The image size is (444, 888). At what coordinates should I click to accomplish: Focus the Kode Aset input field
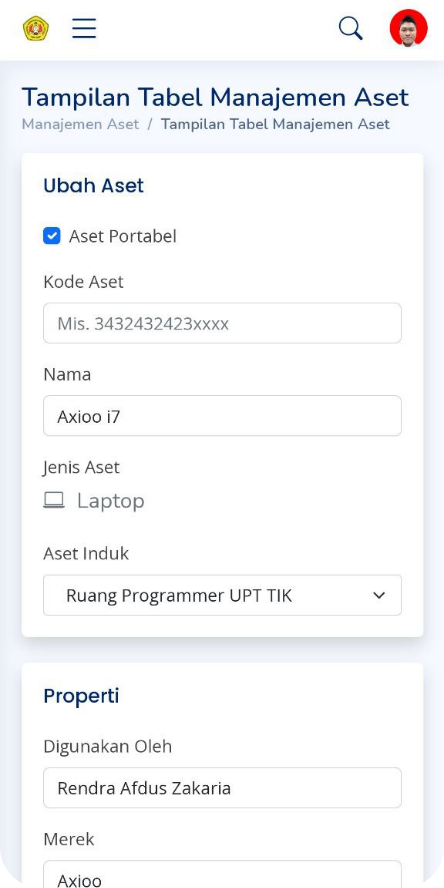pos(222,323)
